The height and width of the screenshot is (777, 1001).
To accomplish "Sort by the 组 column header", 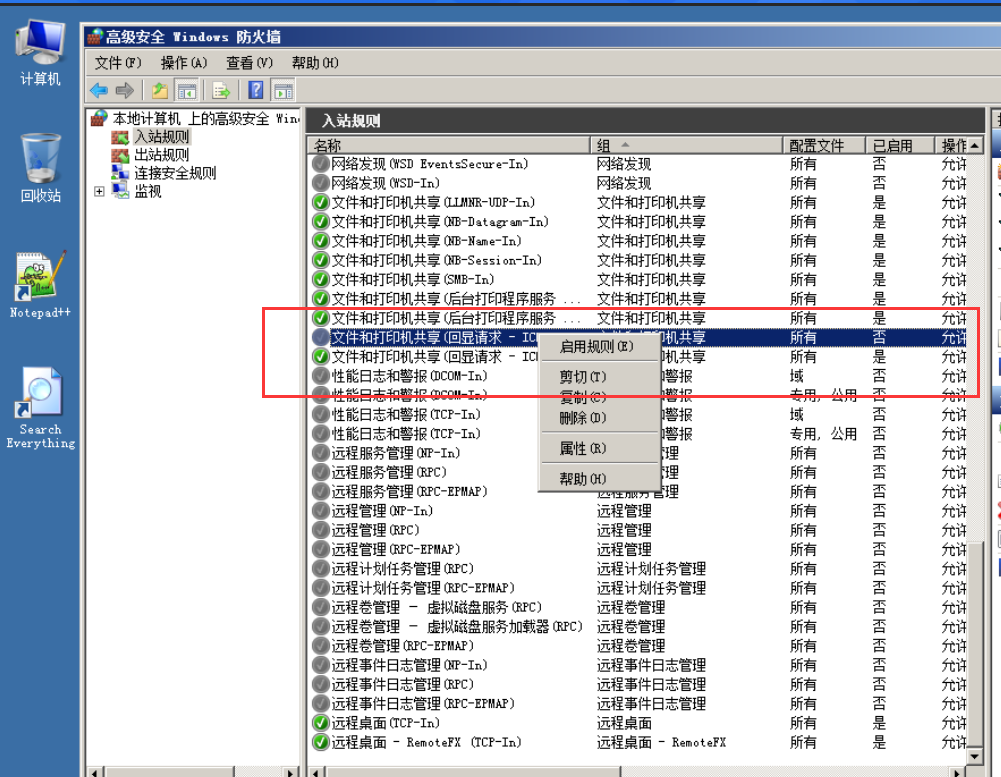I will [x=686, y=146].
